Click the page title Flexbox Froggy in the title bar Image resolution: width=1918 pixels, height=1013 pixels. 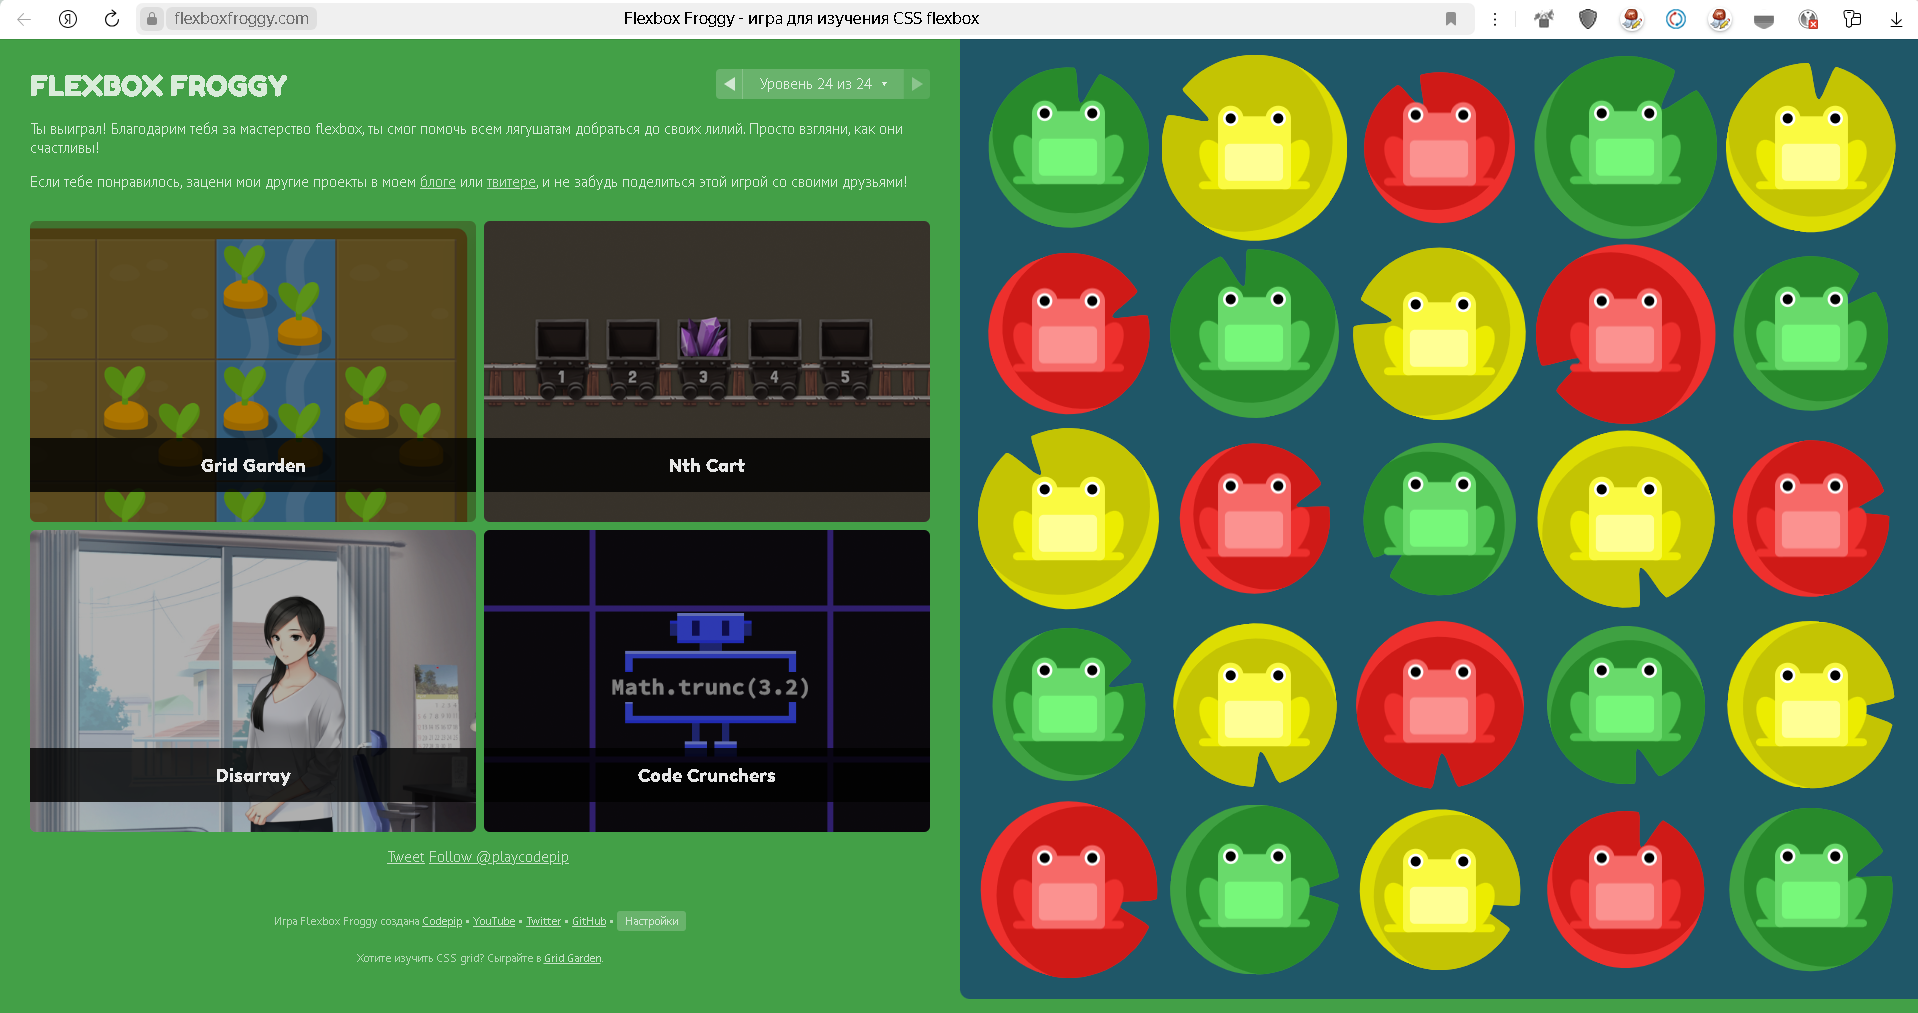pos(801,18)
